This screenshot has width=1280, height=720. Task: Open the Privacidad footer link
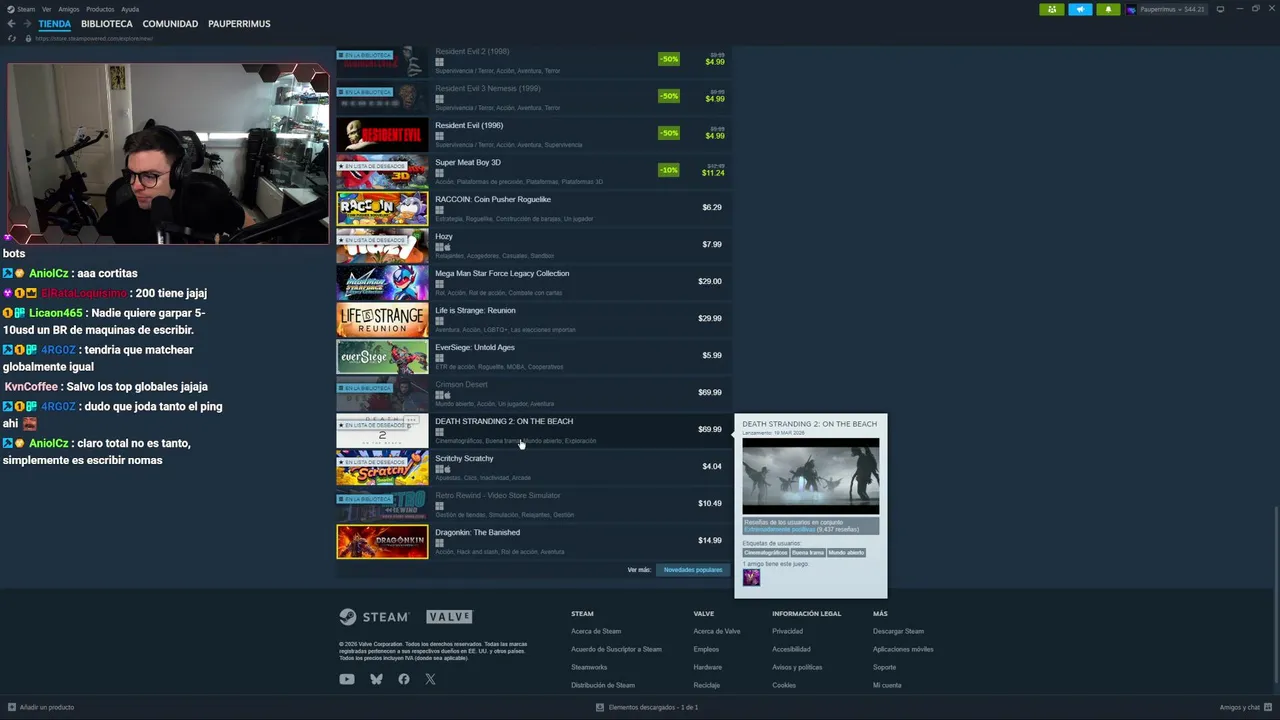coord(787,631)
